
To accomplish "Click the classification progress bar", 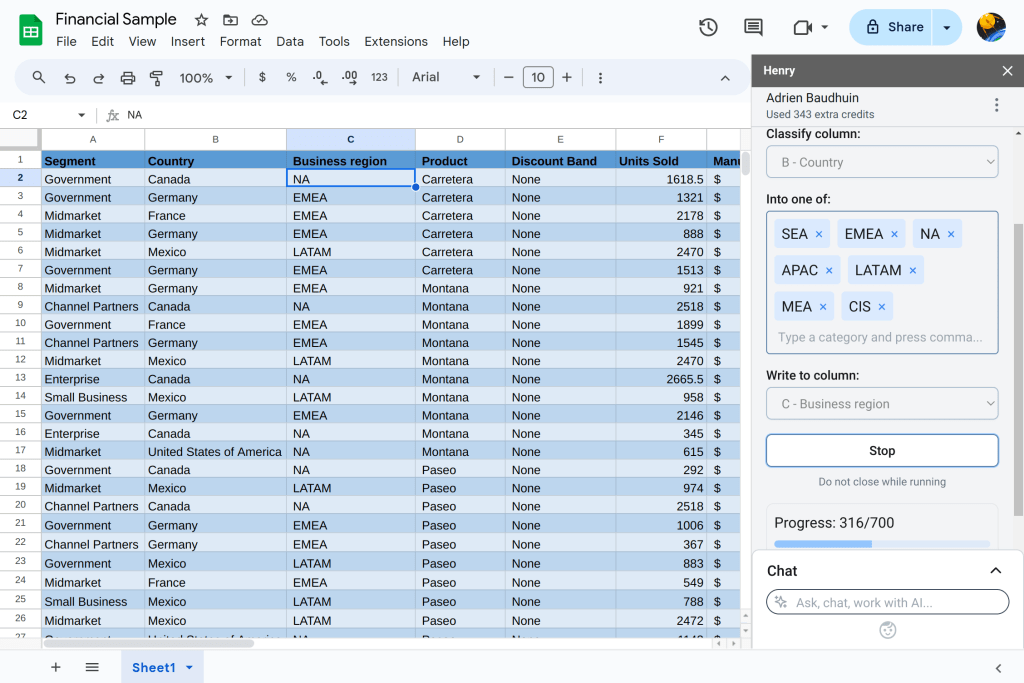I will click(x=882, y=544).
